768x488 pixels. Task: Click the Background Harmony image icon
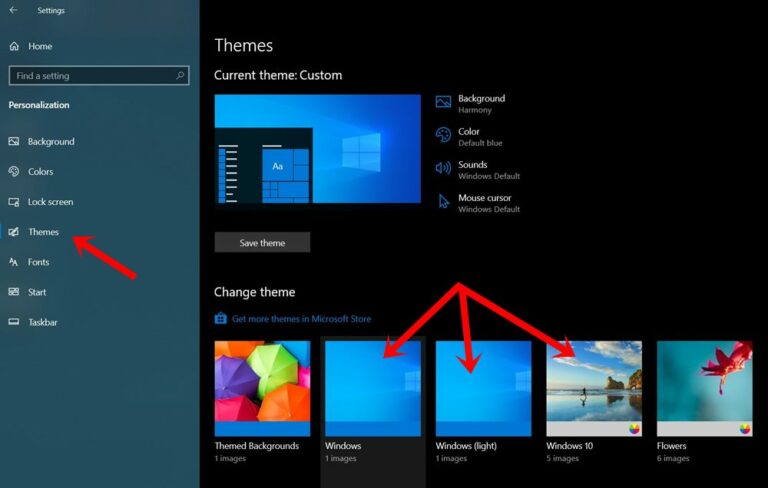[x=443, y=101]
